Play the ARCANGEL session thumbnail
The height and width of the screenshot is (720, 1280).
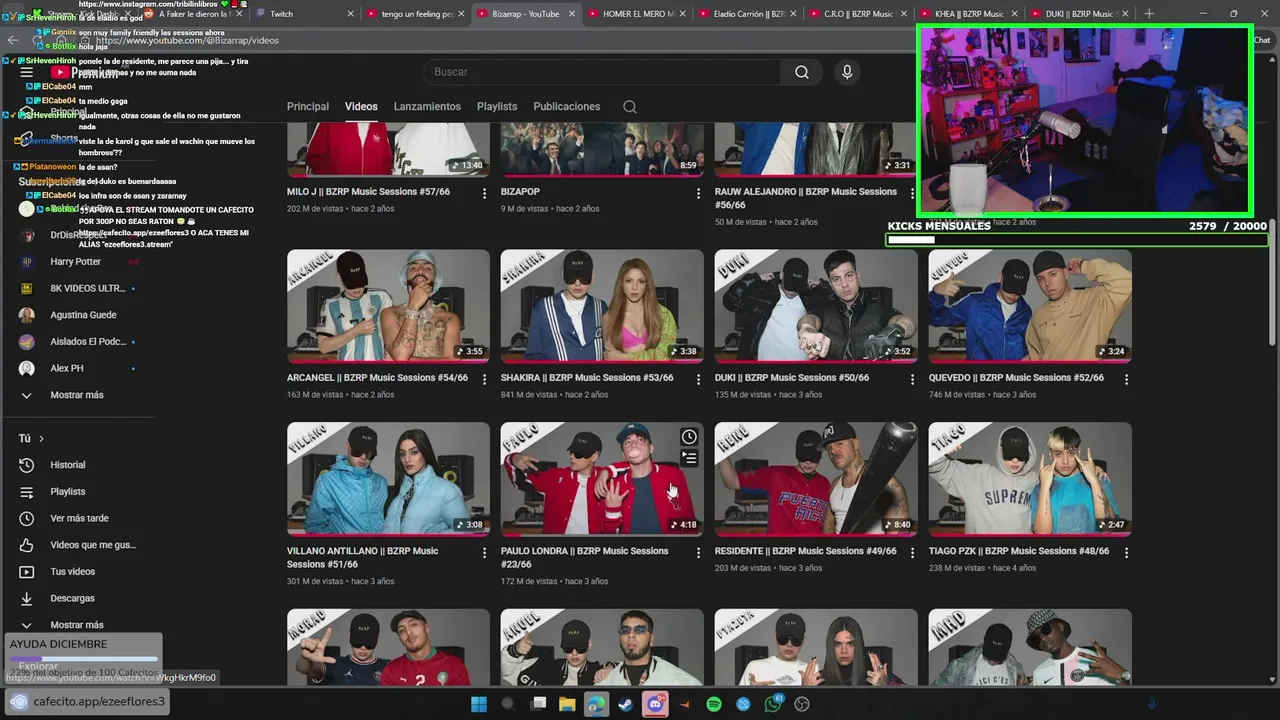pos(388,306)
